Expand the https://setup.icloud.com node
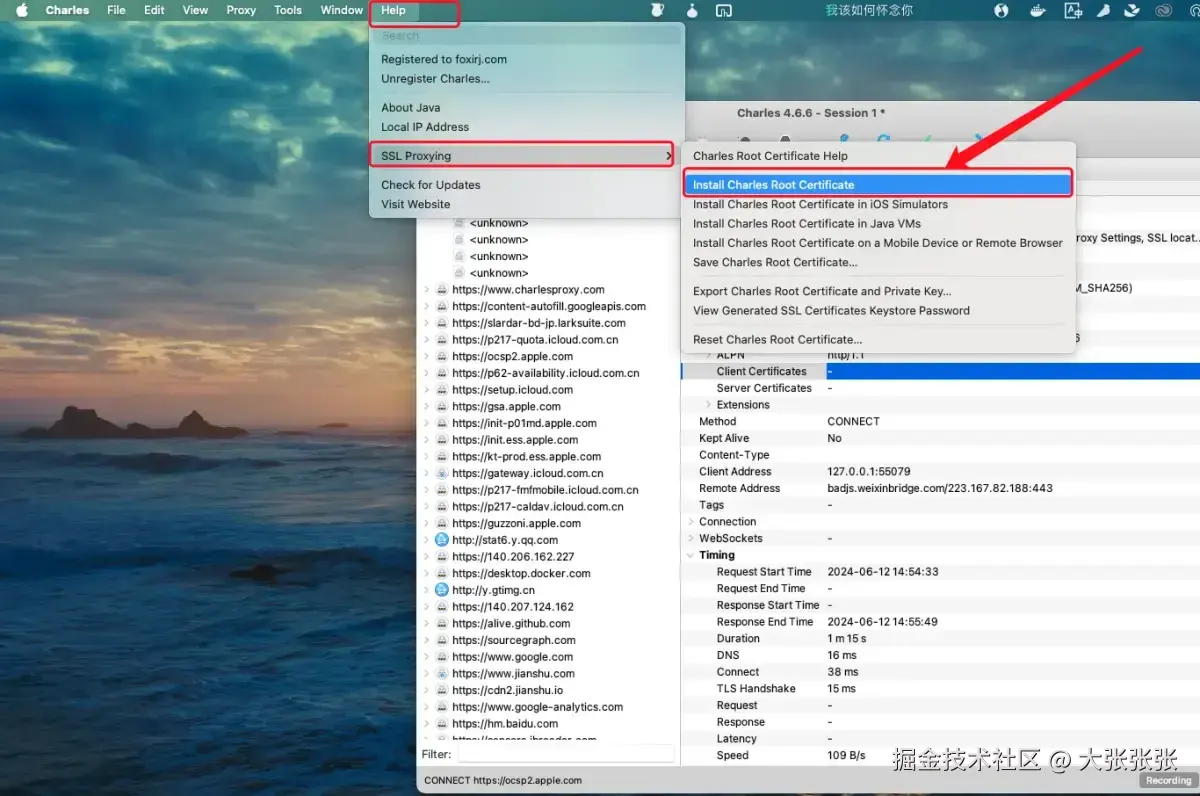This screenshot has width=1200, height=796. (427, 390)
